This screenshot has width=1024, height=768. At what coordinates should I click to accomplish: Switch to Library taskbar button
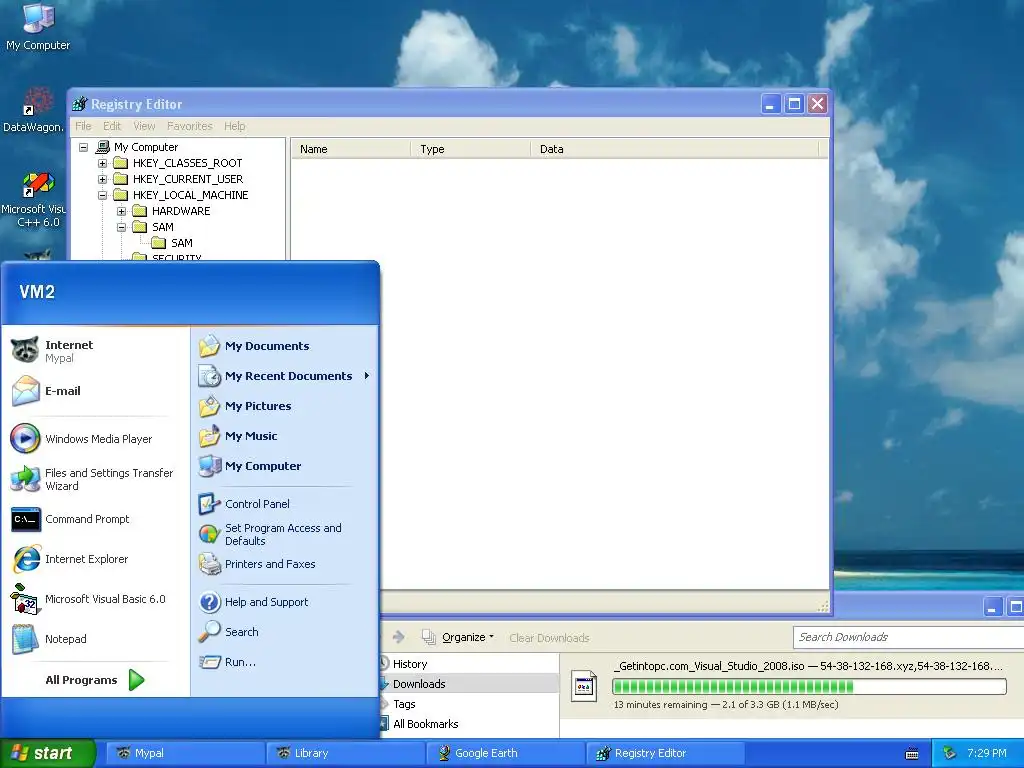click(x=346, y=754)
